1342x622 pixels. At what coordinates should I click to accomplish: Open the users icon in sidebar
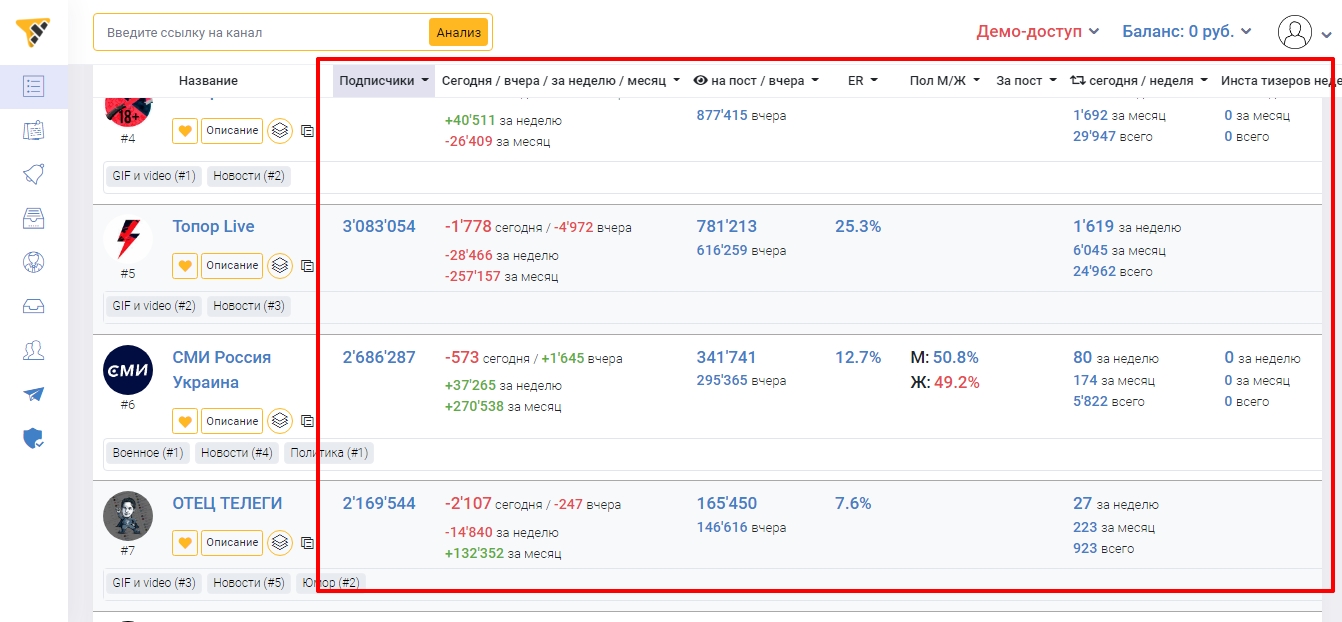coord(33,350)
